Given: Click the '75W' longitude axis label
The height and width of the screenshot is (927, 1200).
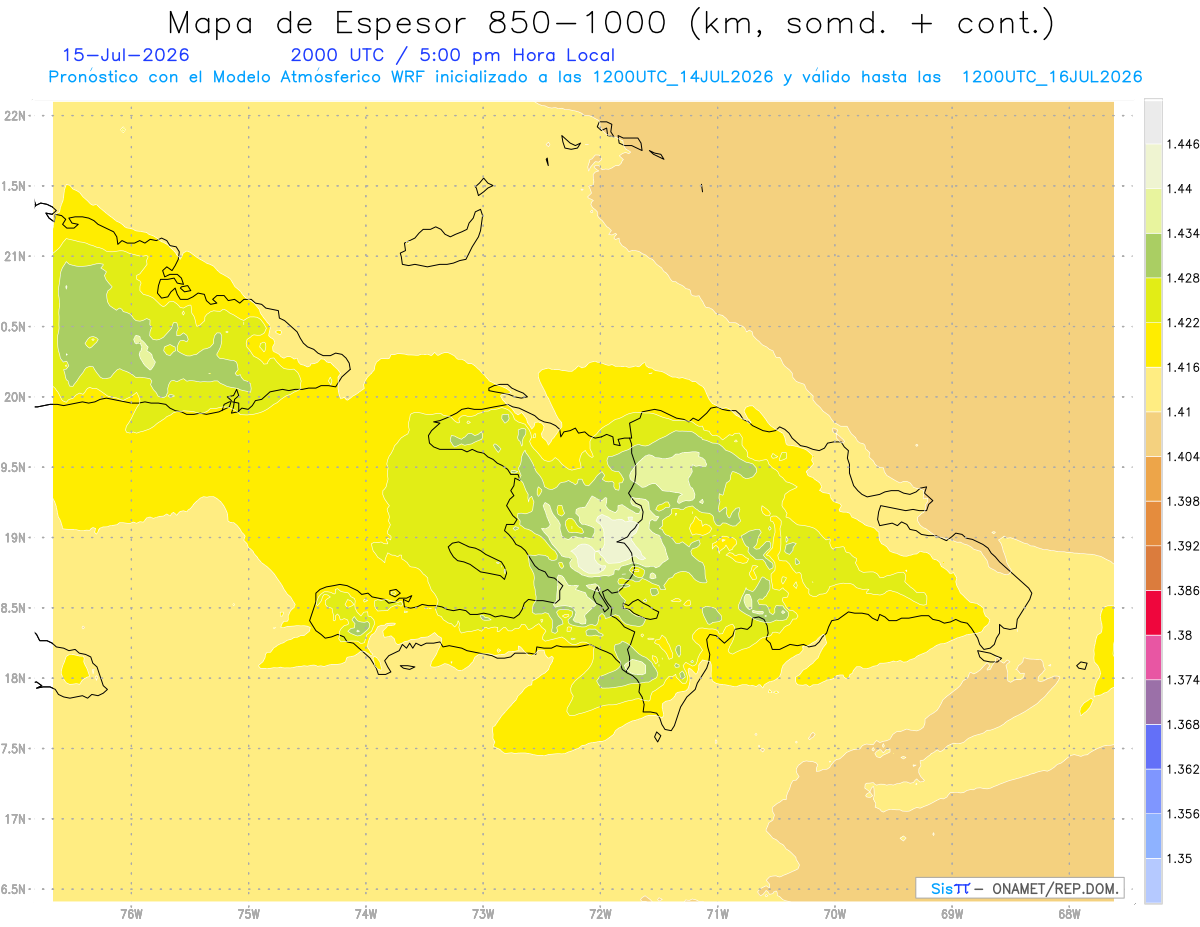Looking at the screenshot, I should click(249, 914).
